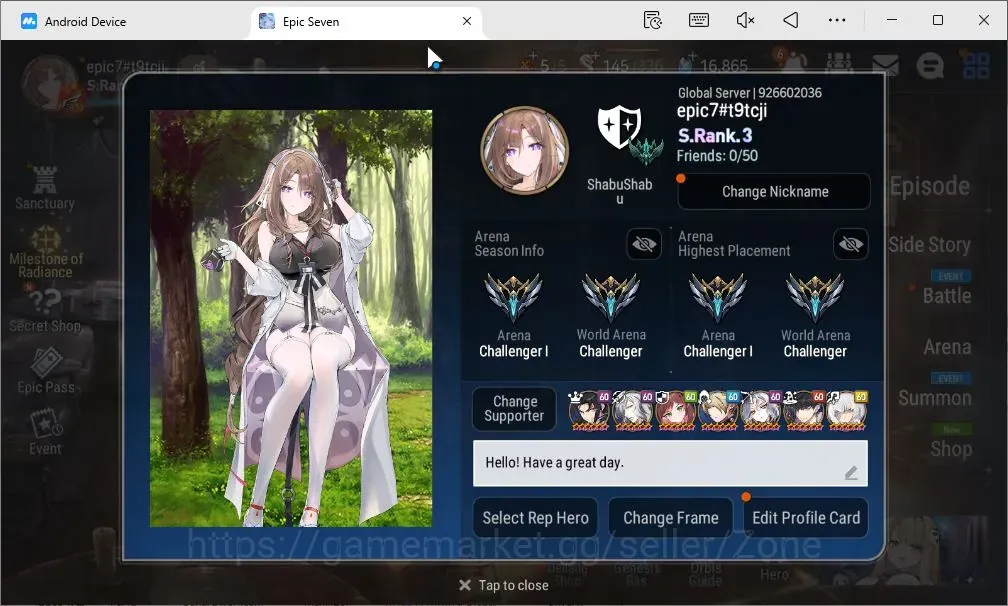The width and height of the screenshot is (1008, 606).
Task: Select the sixth supporter hero, dark-haired
Action: coord(804,411)
